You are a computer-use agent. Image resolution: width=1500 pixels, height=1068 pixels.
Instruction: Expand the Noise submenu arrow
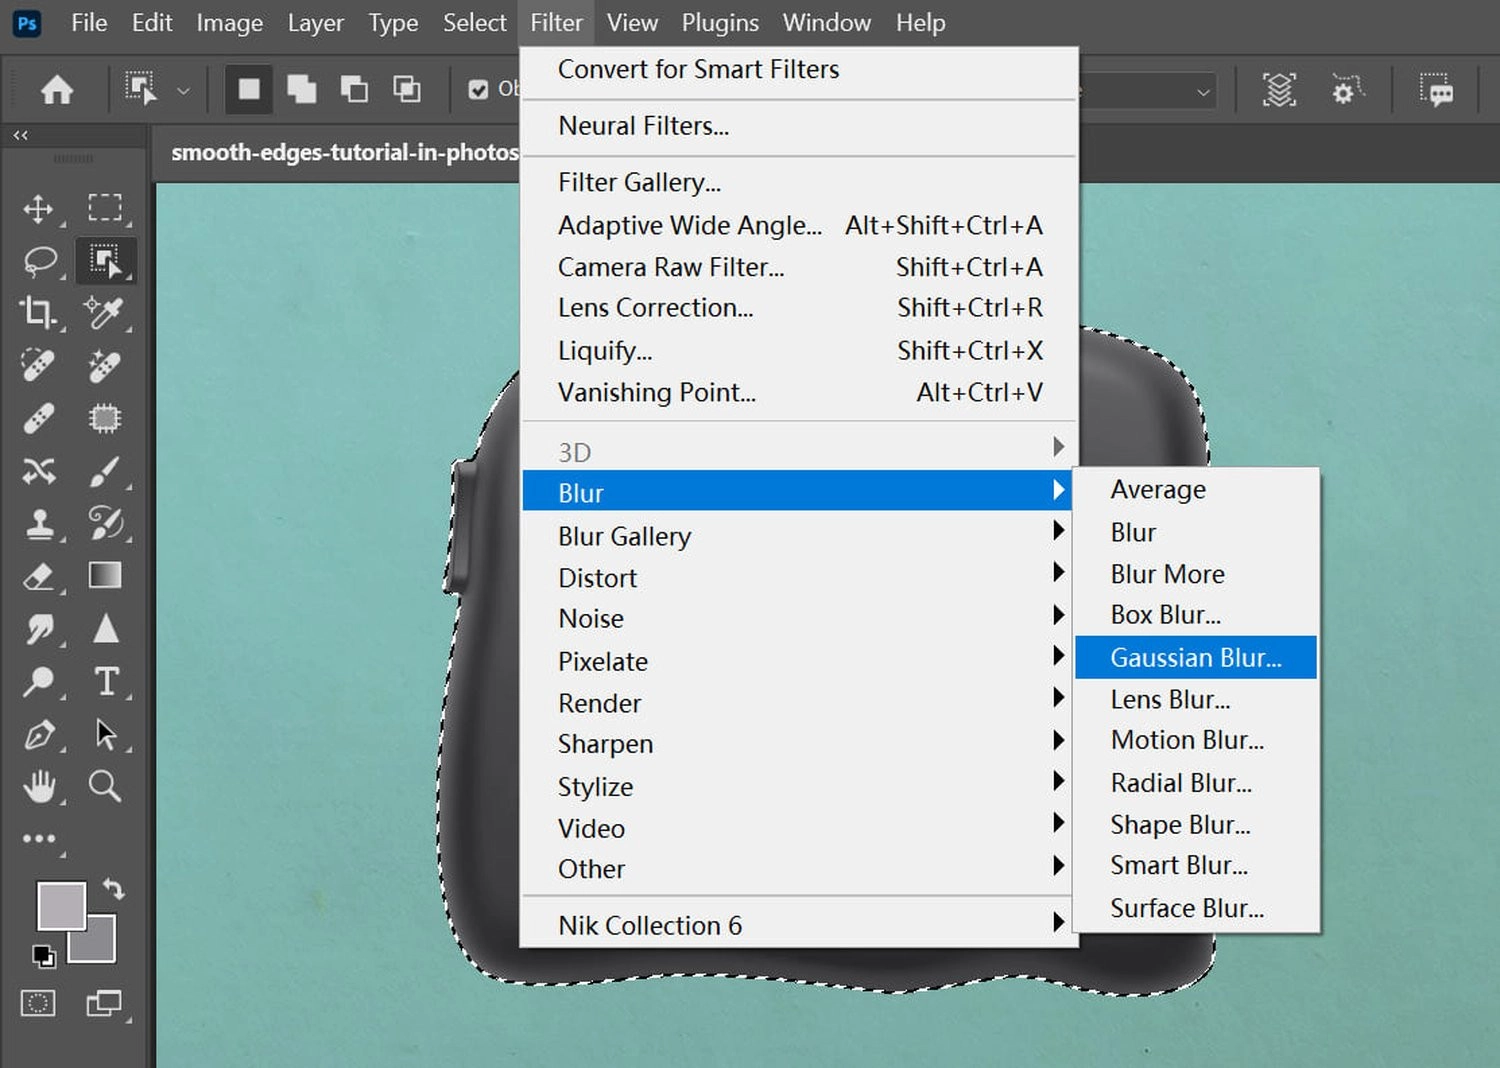1058,614
